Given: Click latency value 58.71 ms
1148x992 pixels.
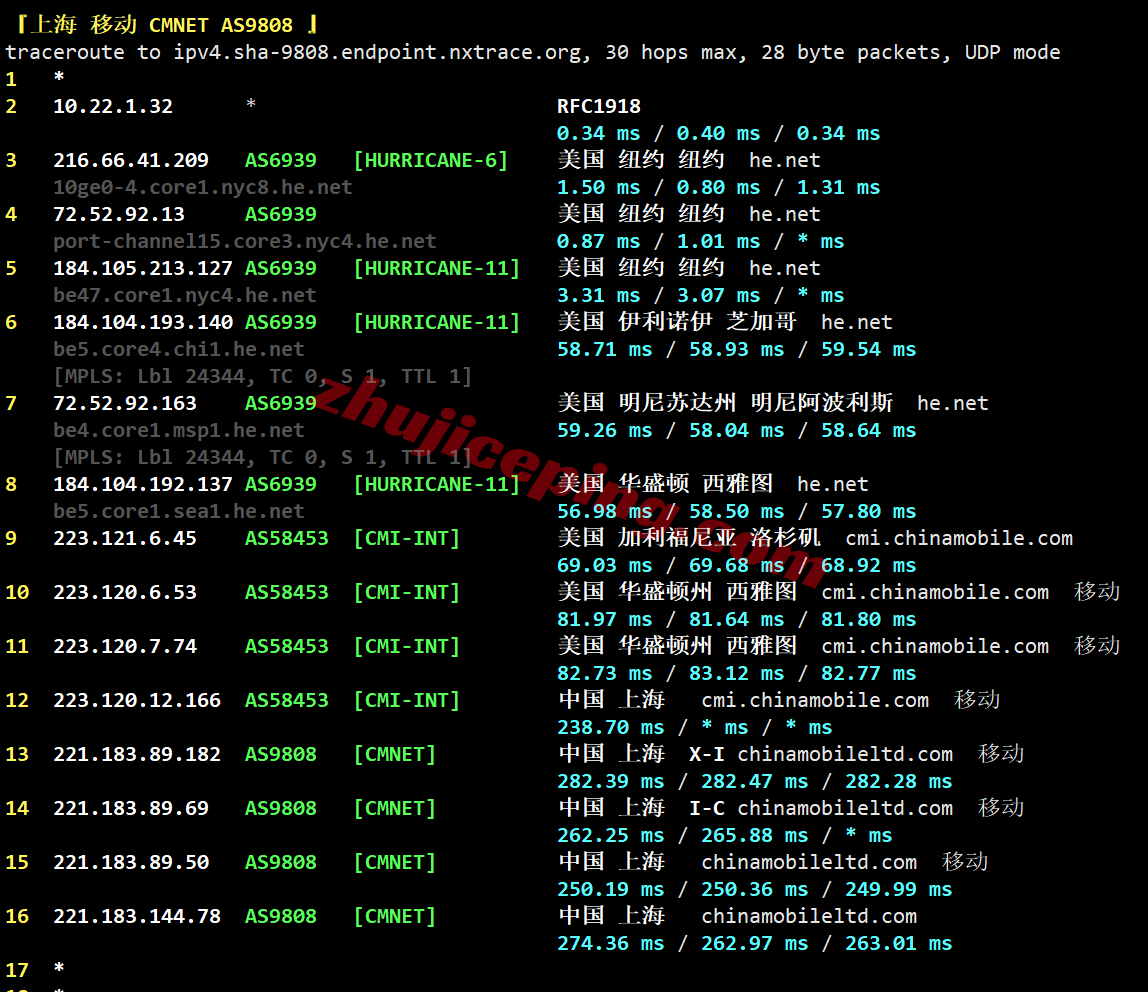Looking at the screenshot, I should click(x=605, y=349).
